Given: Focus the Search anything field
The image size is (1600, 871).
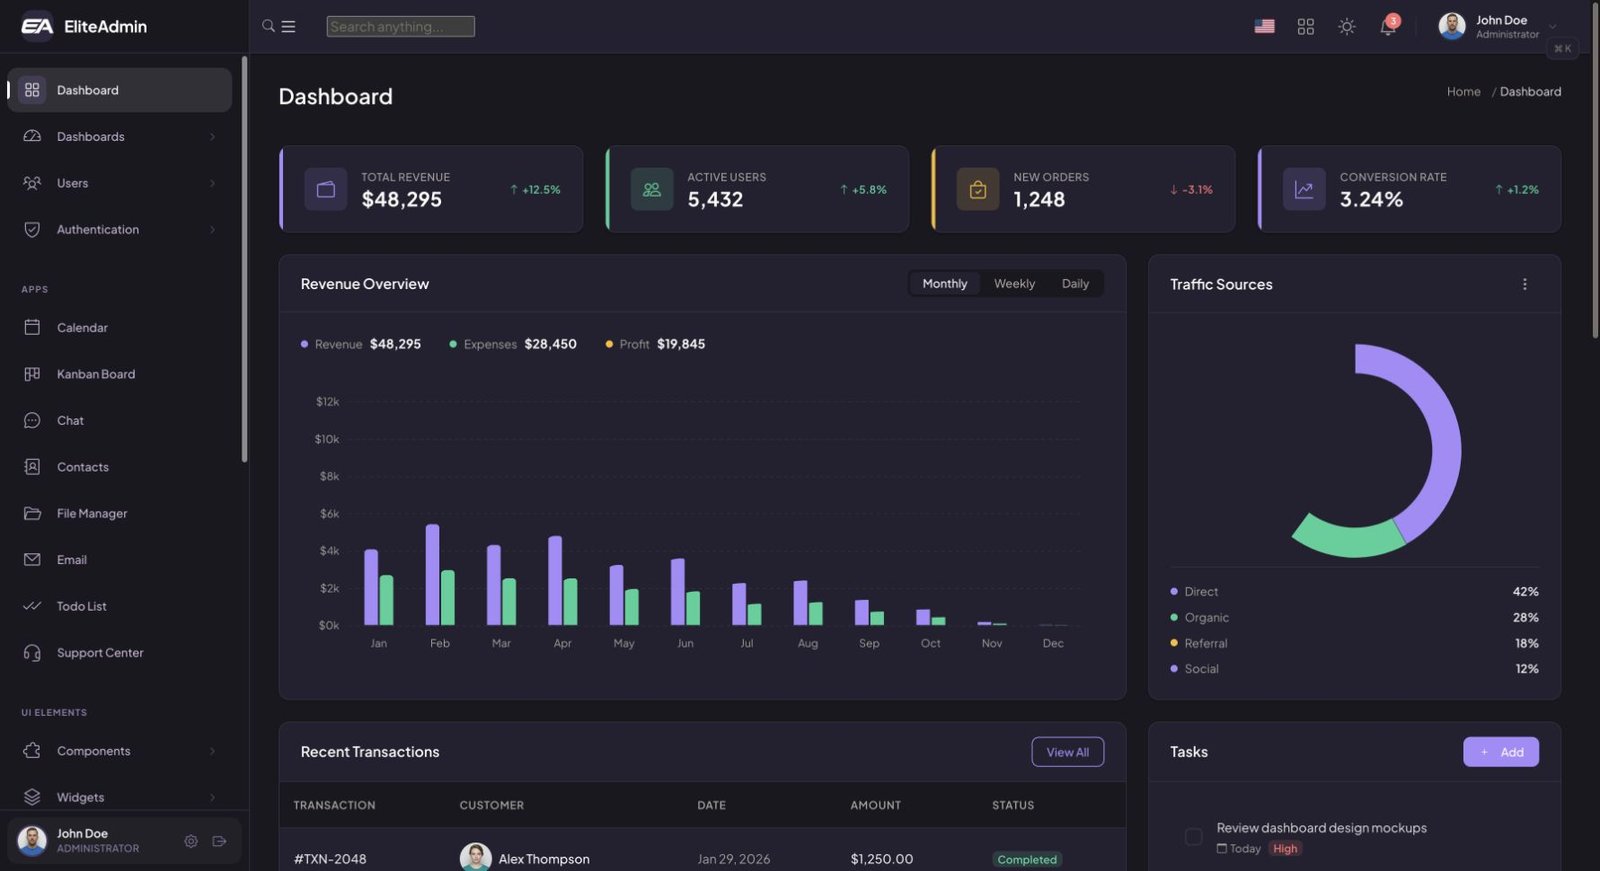Looking at the screenshot, I should pos(400,27).
